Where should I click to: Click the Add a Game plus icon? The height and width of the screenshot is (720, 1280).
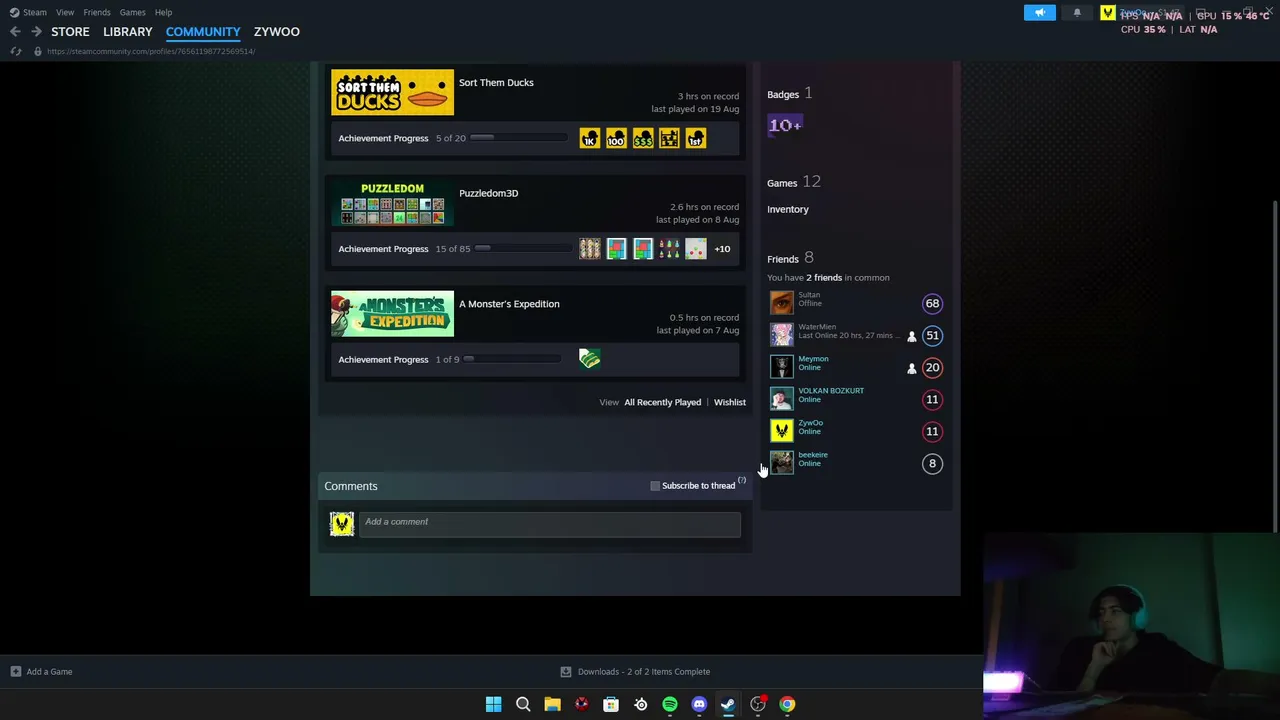pos(15,672)
